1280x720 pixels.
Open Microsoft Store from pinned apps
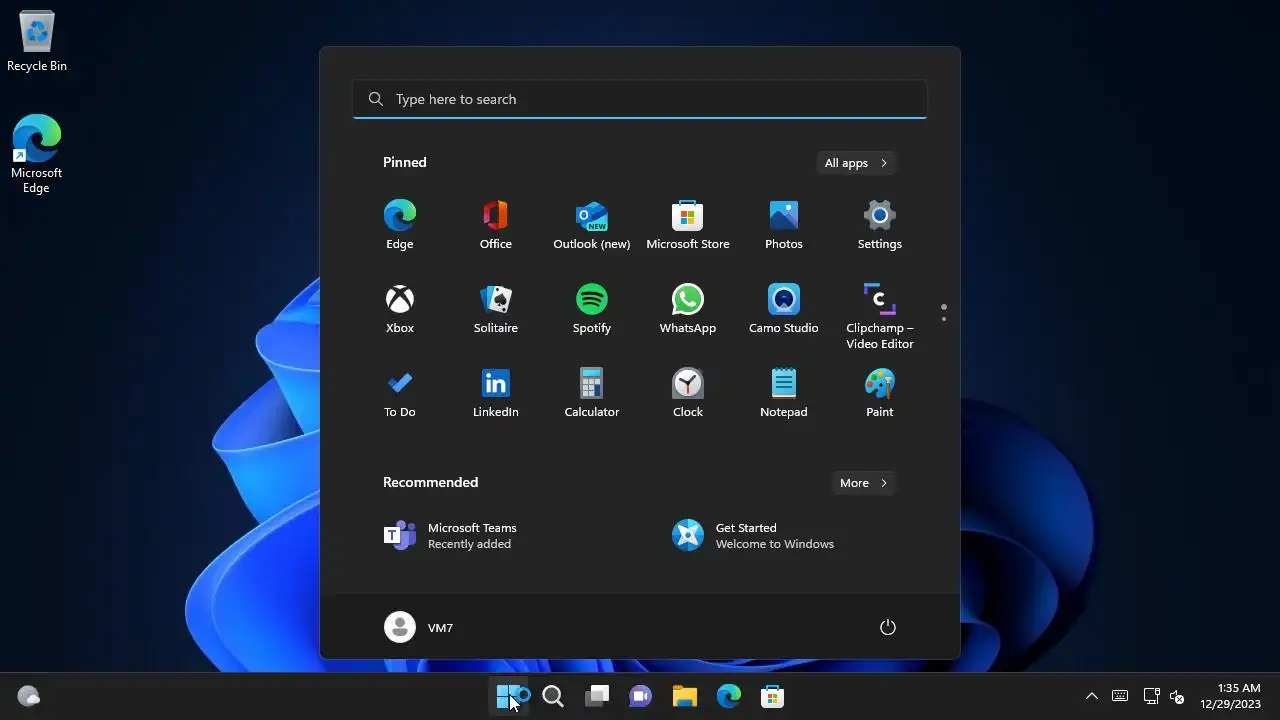(x=688, y=226)
